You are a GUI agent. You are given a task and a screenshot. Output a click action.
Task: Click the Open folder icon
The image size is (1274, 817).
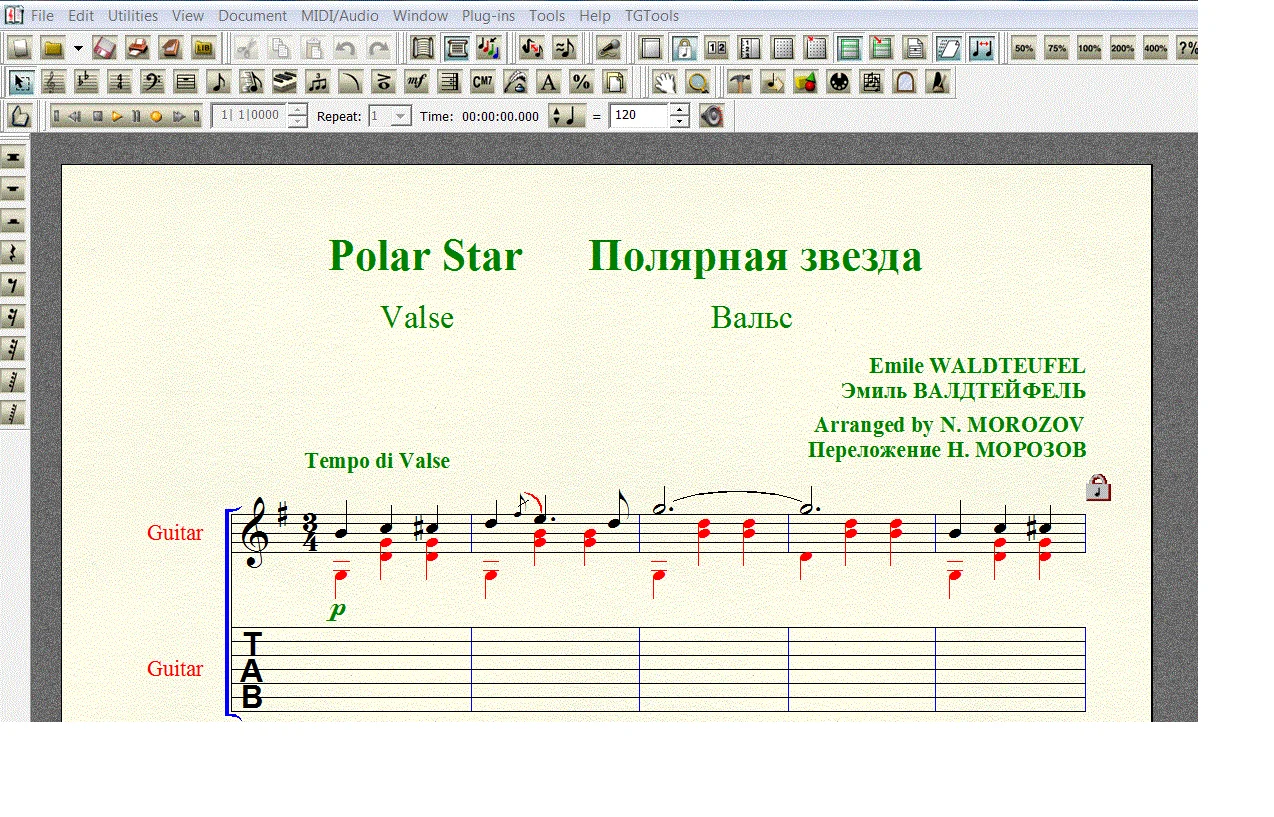click(x=53, y=47)
